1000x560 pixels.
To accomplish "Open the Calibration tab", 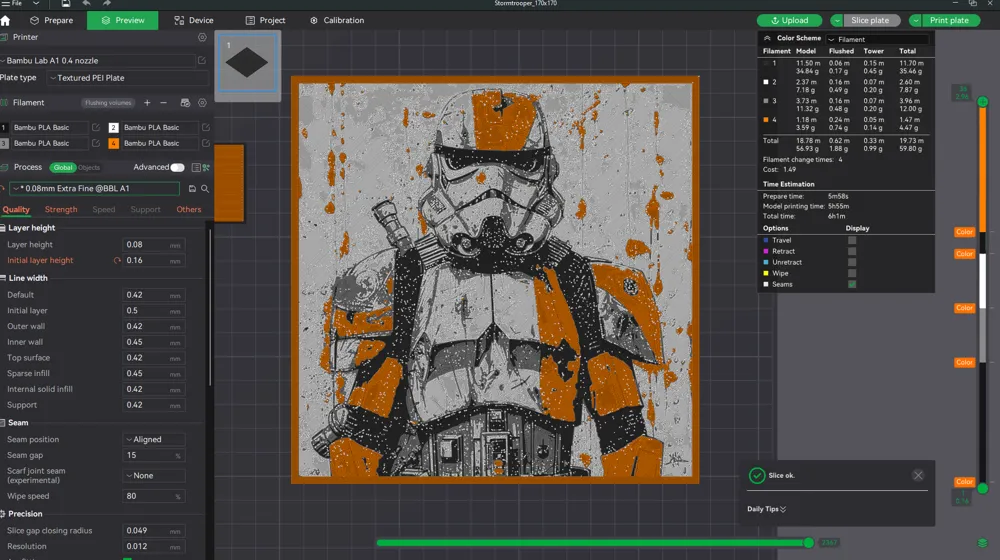I will [x=337, y=20].
